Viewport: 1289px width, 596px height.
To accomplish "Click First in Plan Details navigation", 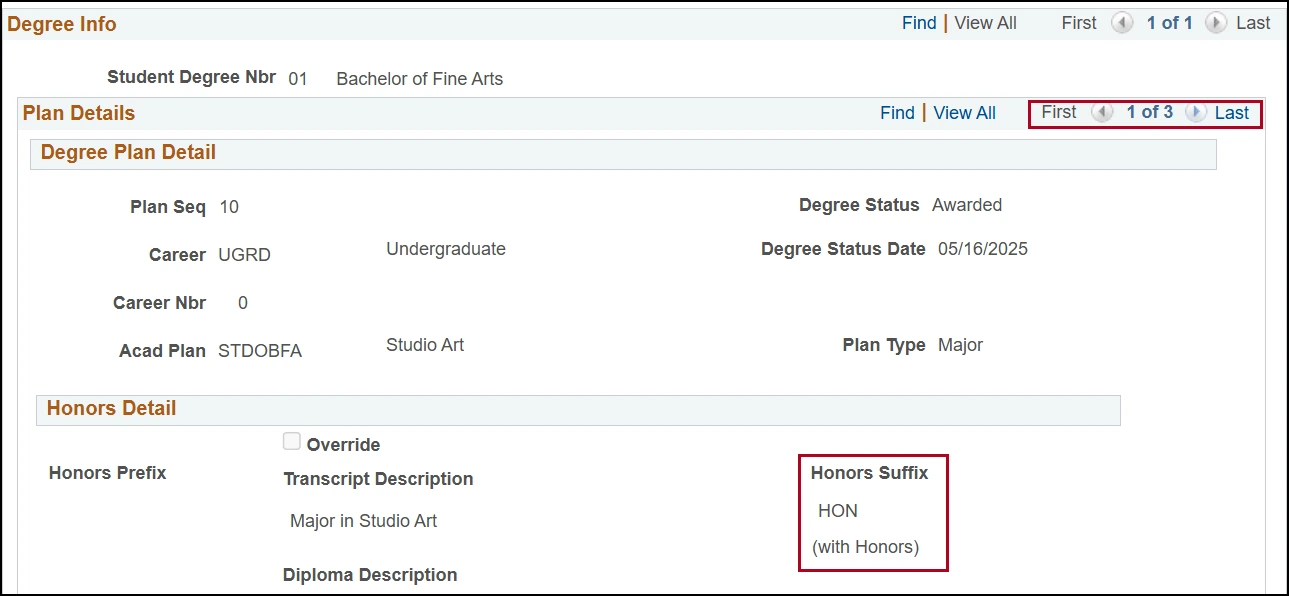I will 1059,112.
